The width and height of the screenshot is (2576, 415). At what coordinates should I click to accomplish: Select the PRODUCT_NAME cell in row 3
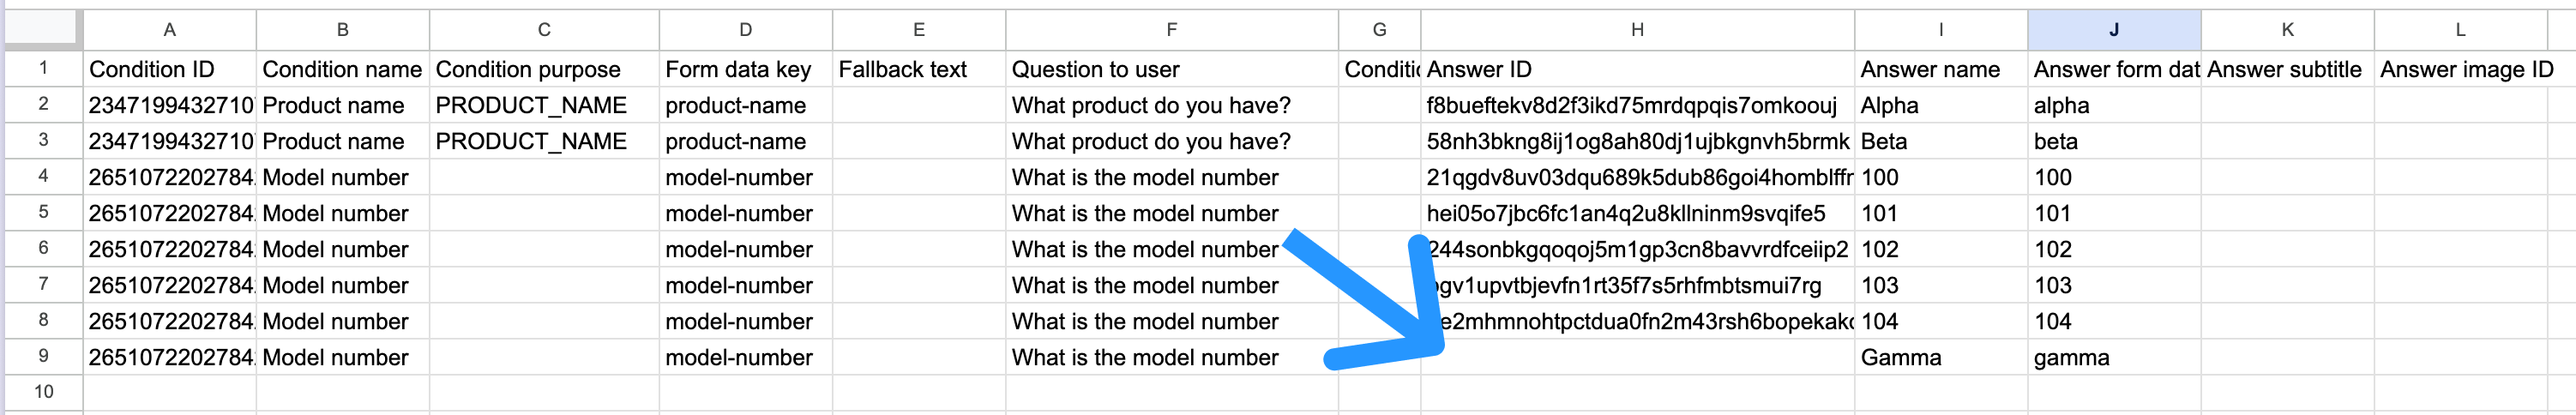[x=543, y=141]
